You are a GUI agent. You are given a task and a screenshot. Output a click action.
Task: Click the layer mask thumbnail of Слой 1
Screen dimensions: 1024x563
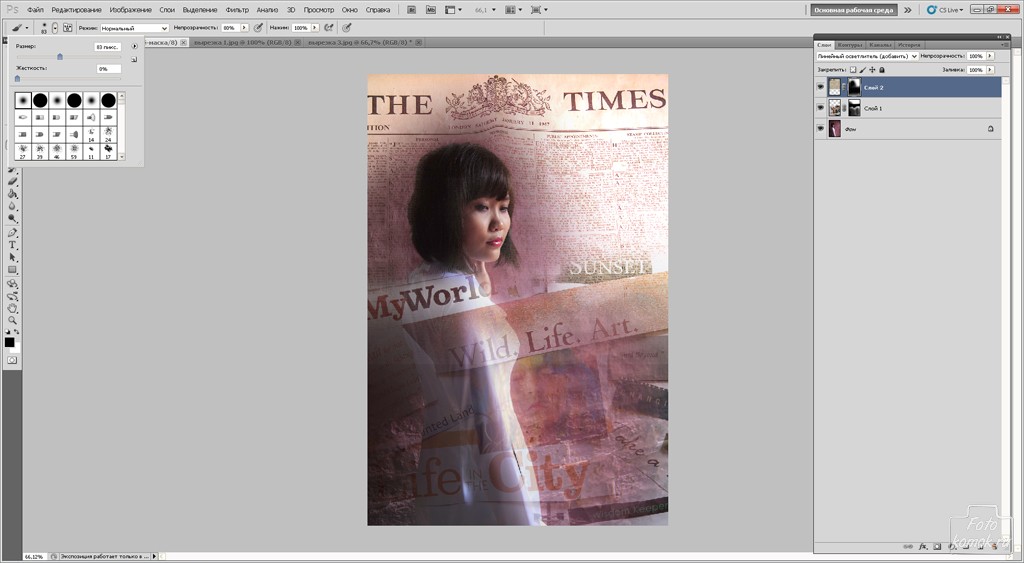click(853, 108)
